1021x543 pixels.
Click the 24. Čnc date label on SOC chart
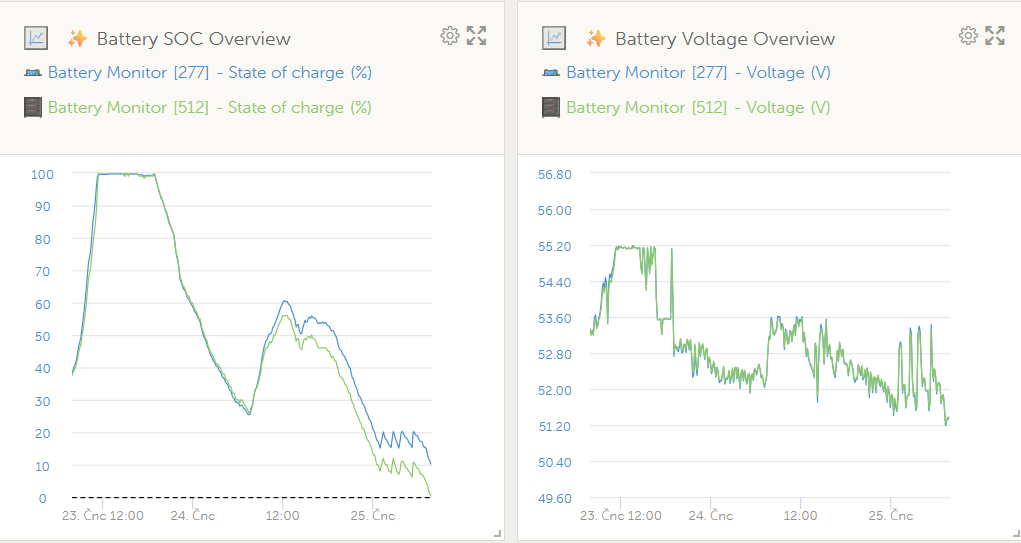click(x=193, y=516)
